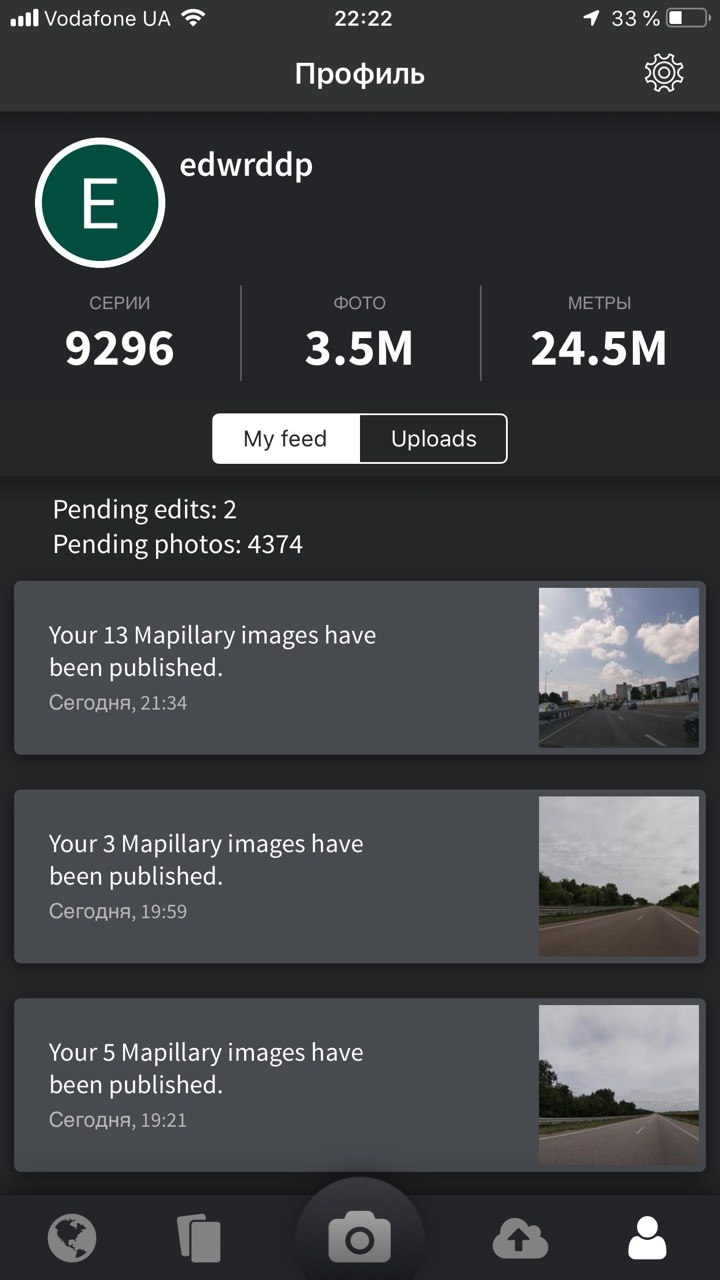Select the profile person tab icon
Viewport: 720px width, 1280px height.
tap(647, 1239)
